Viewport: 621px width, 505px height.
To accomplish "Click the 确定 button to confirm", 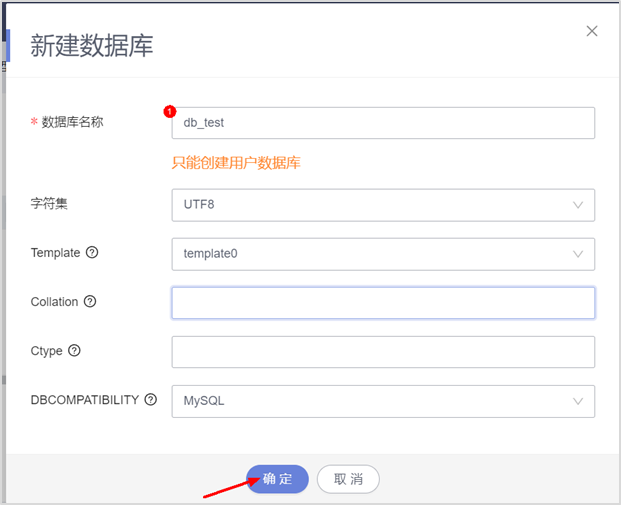I will 277,479.
